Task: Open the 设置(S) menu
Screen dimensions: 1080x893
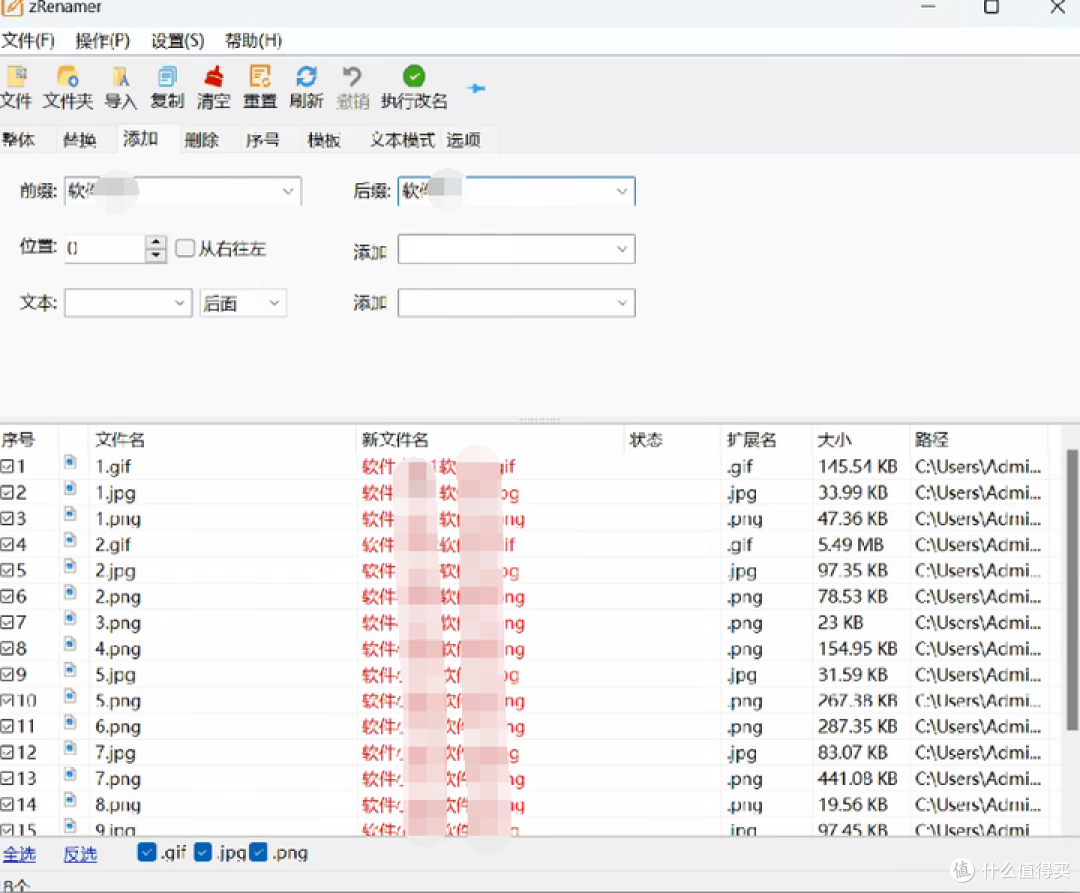Action: click(178, 41)
